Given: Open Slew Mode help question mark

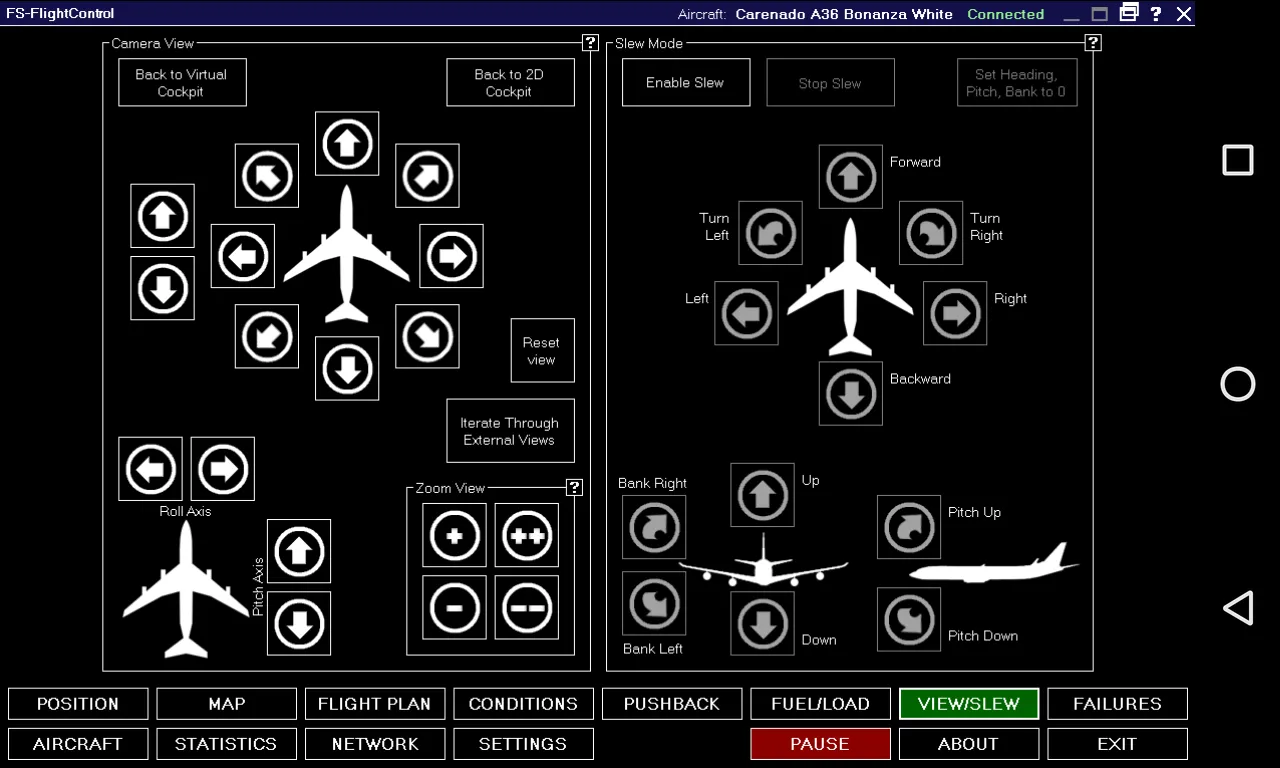Looking at the screenshot, I should (1093, 43).
